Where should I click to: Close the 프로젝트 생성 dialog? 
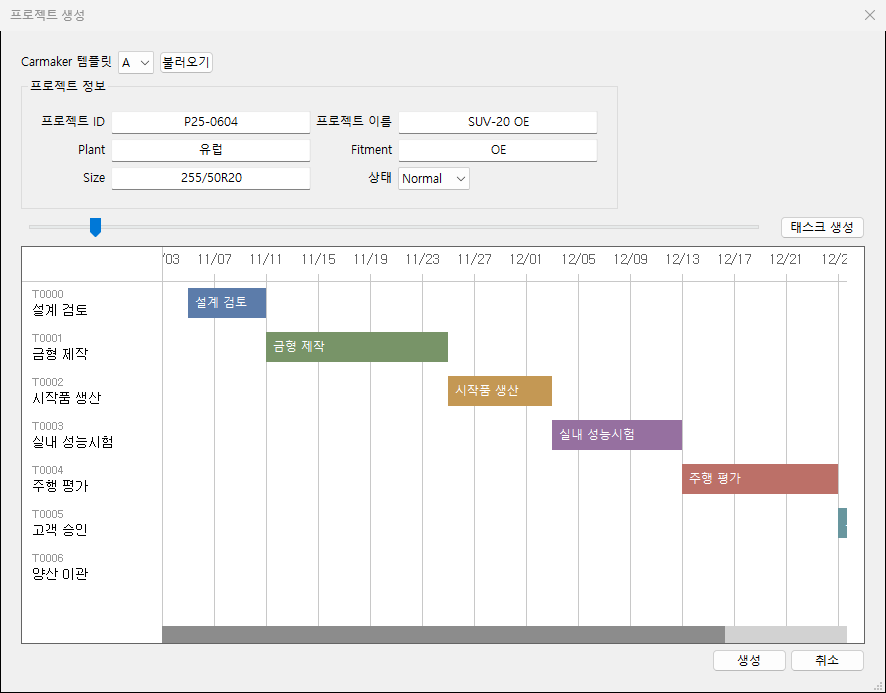point(870,15)
